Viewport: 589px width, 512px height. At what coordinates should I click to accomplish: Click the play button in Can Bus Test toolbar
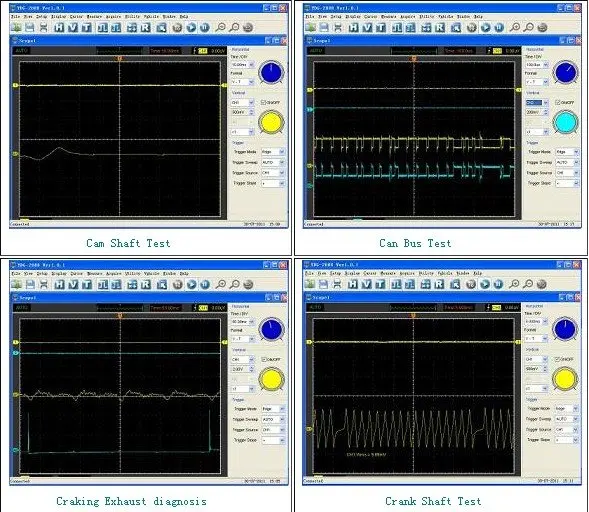[x=486, y=27]
